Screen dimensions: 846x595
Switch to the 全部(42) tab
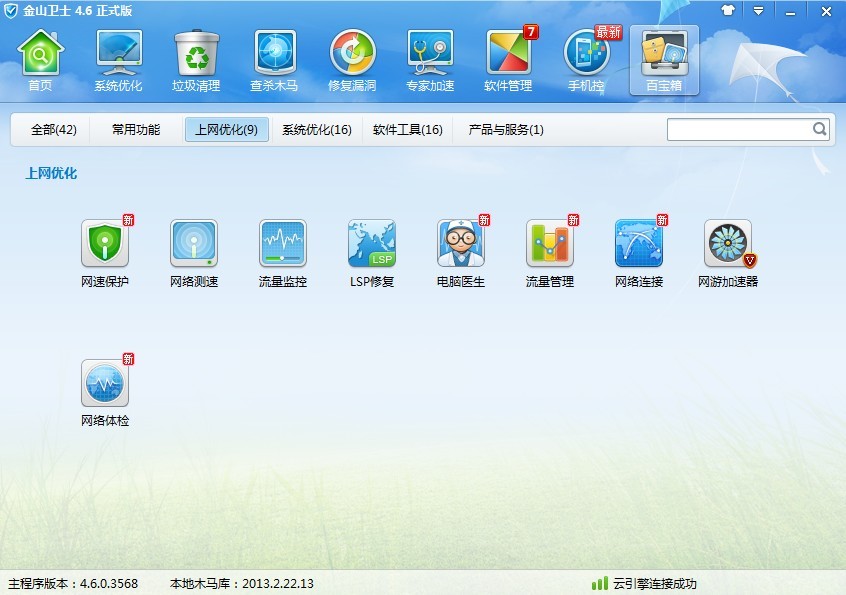tap(53, 129)
